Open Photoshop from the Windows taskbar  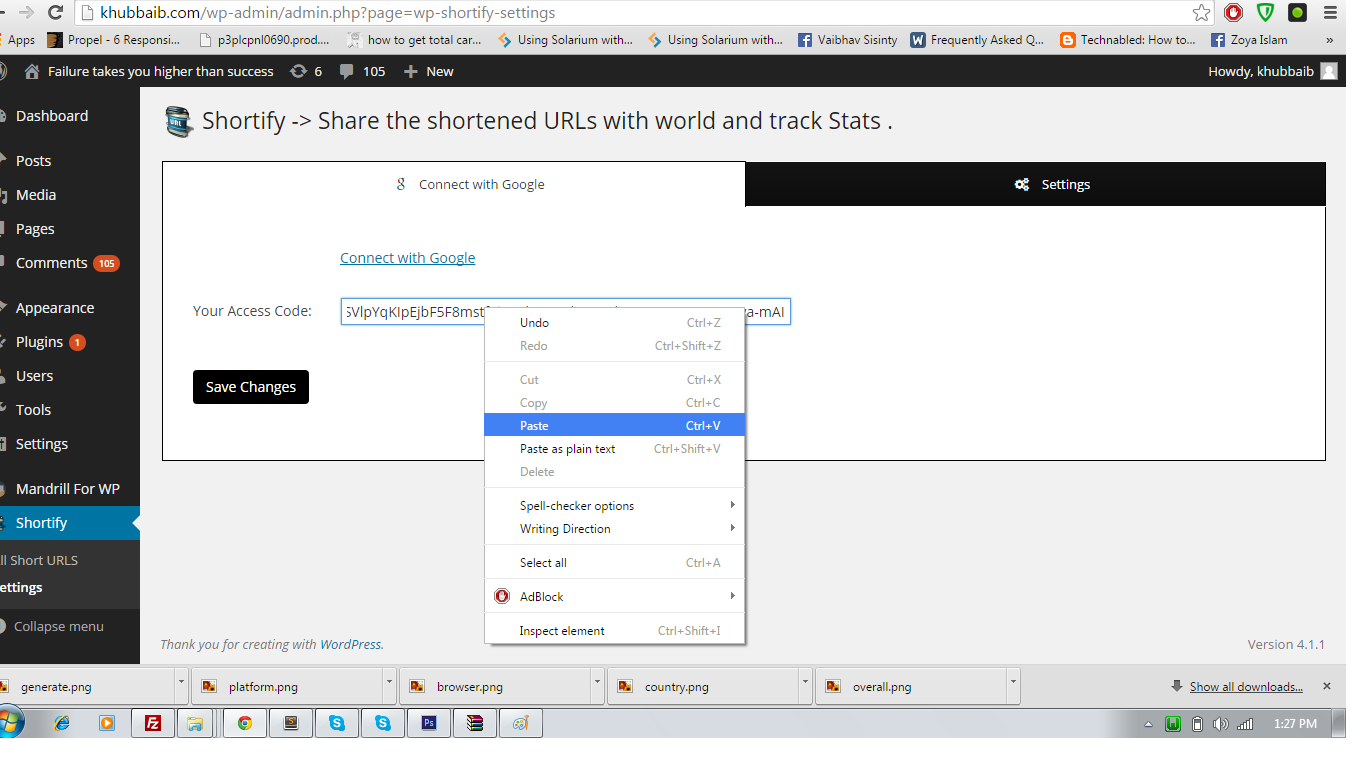tap(429, 723)
